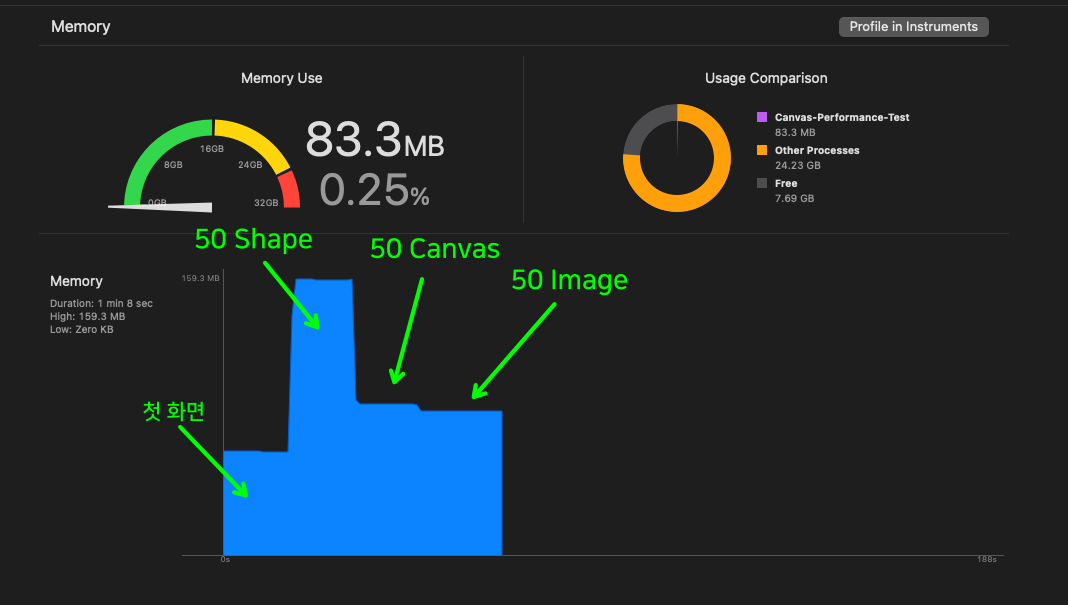This screenshot has height=605, width=1068.
Task: Click the Memory title at top
Action: 80,27
